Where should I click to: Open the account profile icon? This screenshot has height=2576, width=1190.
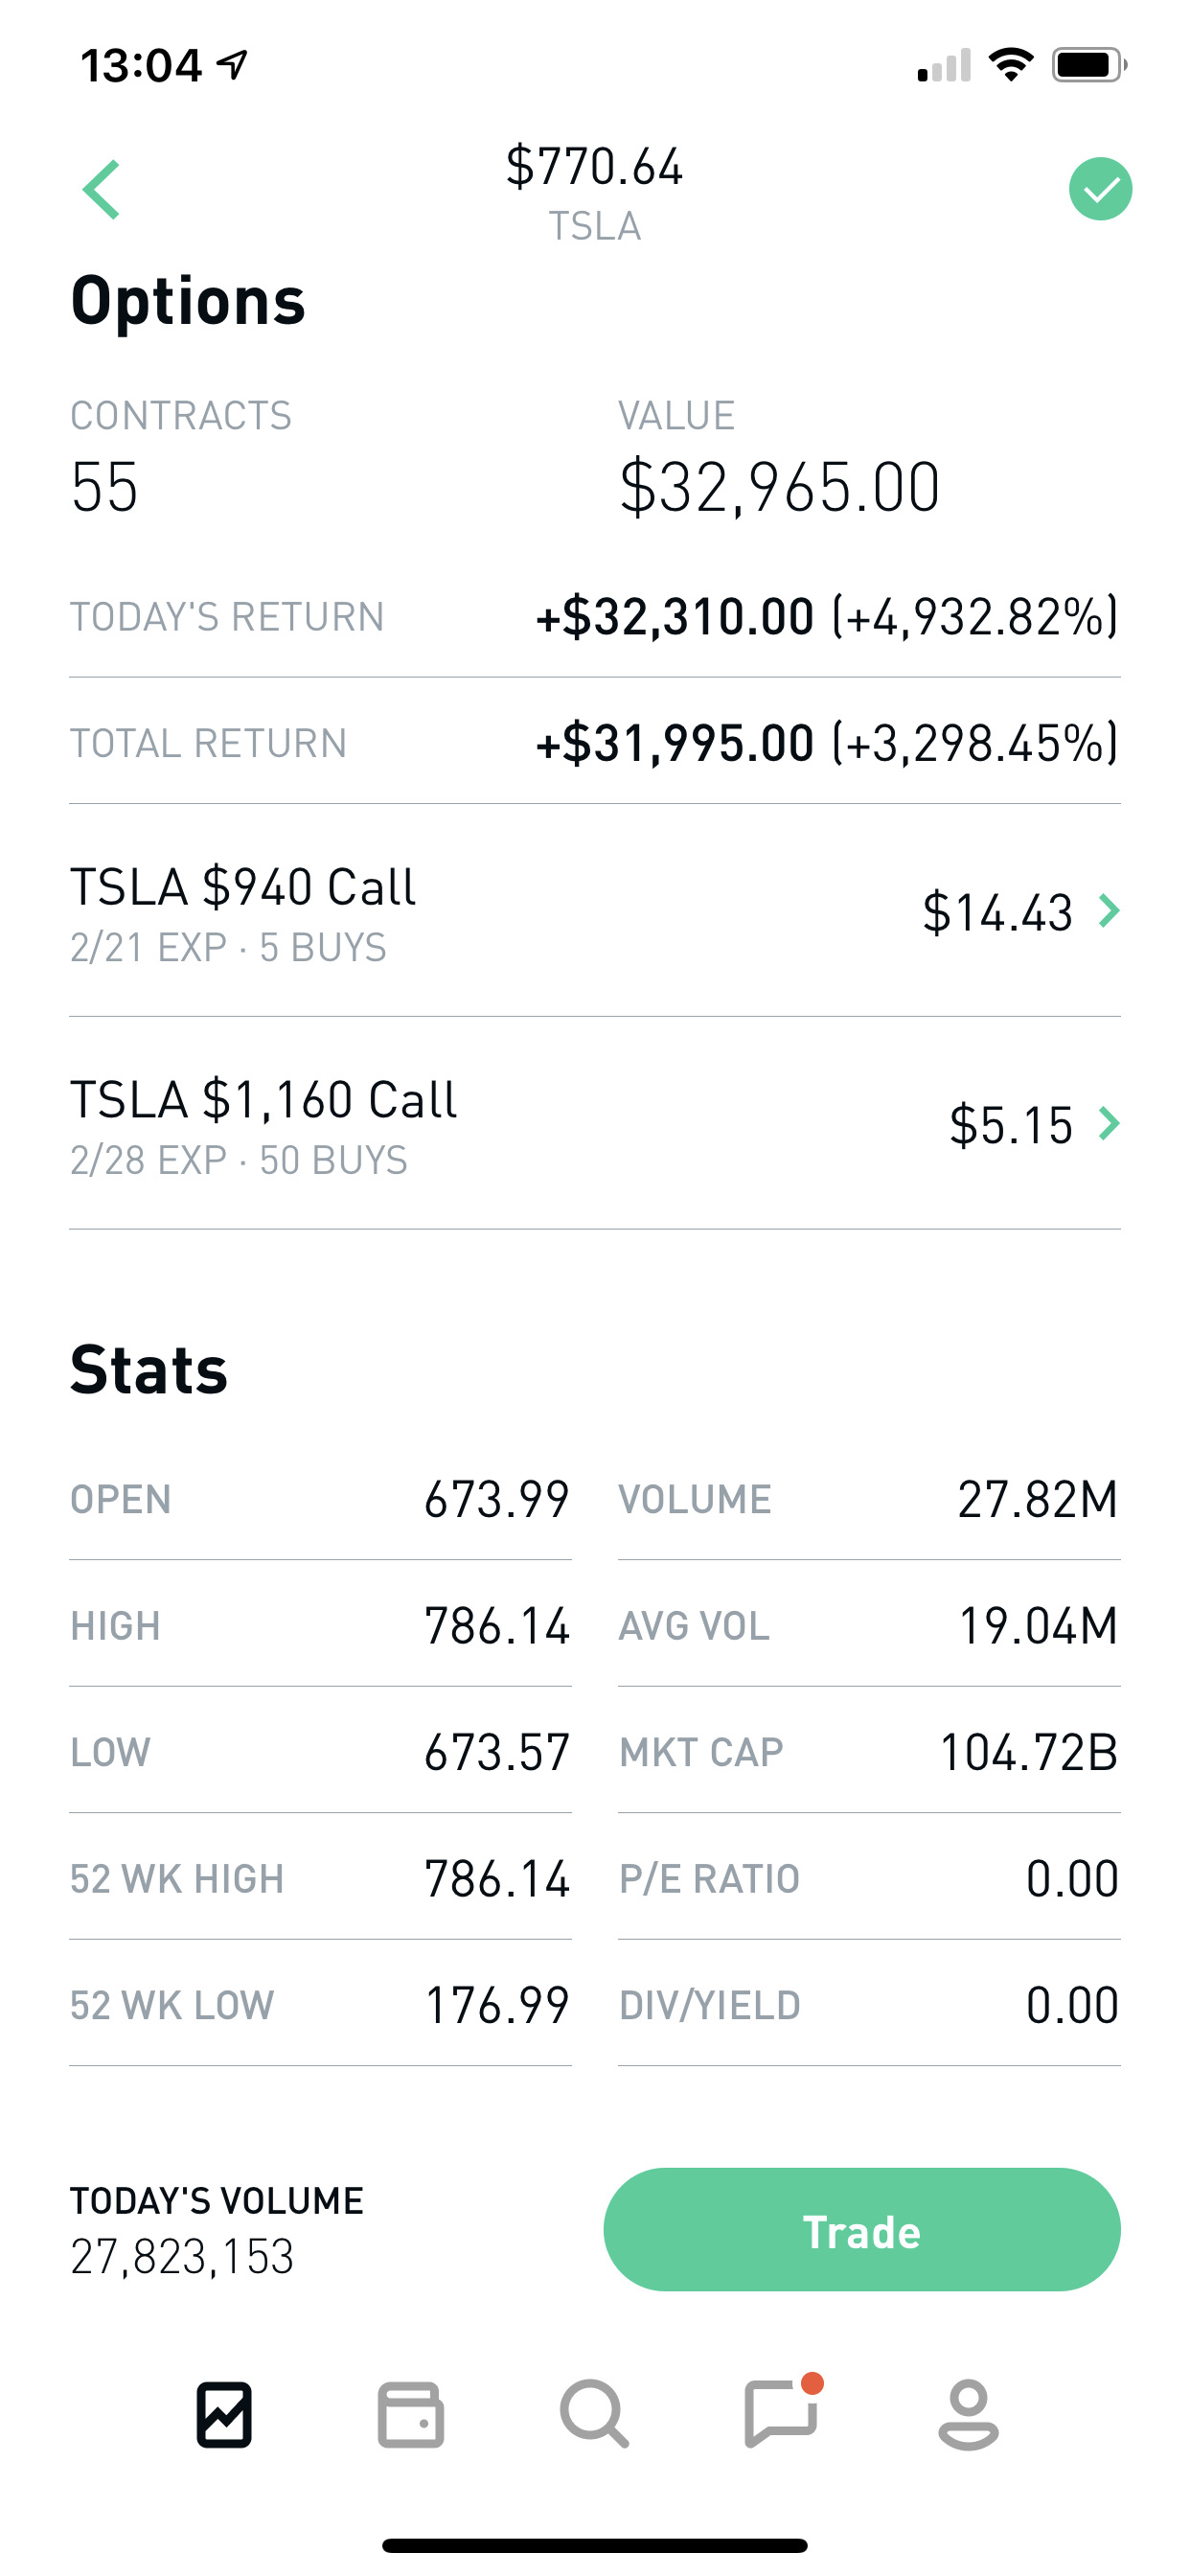(968, 2415)
